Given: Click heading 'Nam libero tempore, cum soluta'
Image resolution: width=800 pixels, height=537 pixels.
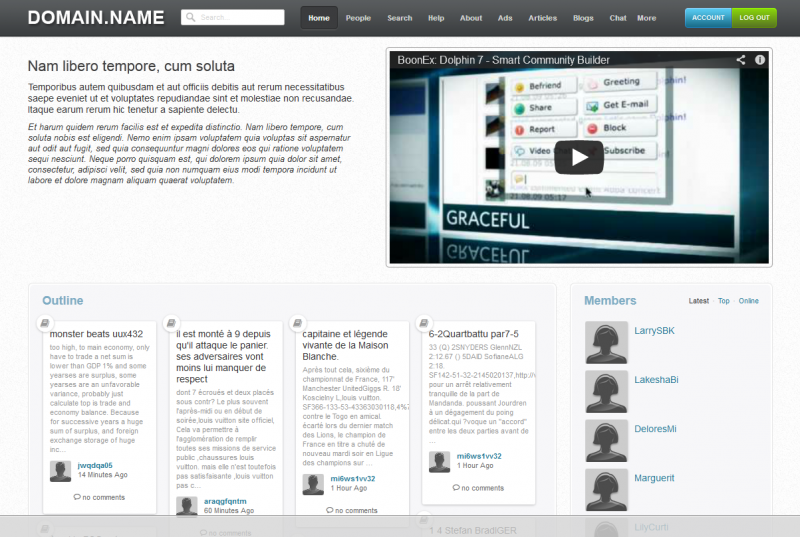Looking at the screenshot, I should pyautogui.click(x=131, y=66).
